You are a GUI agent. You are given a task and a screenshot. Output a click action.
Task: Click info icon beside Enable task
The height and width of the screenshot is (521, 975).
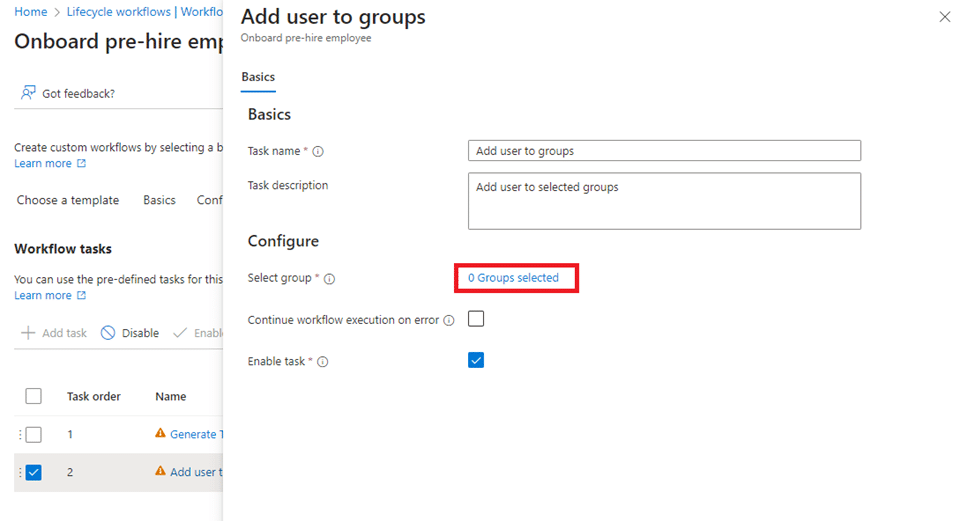click(323, 362)
